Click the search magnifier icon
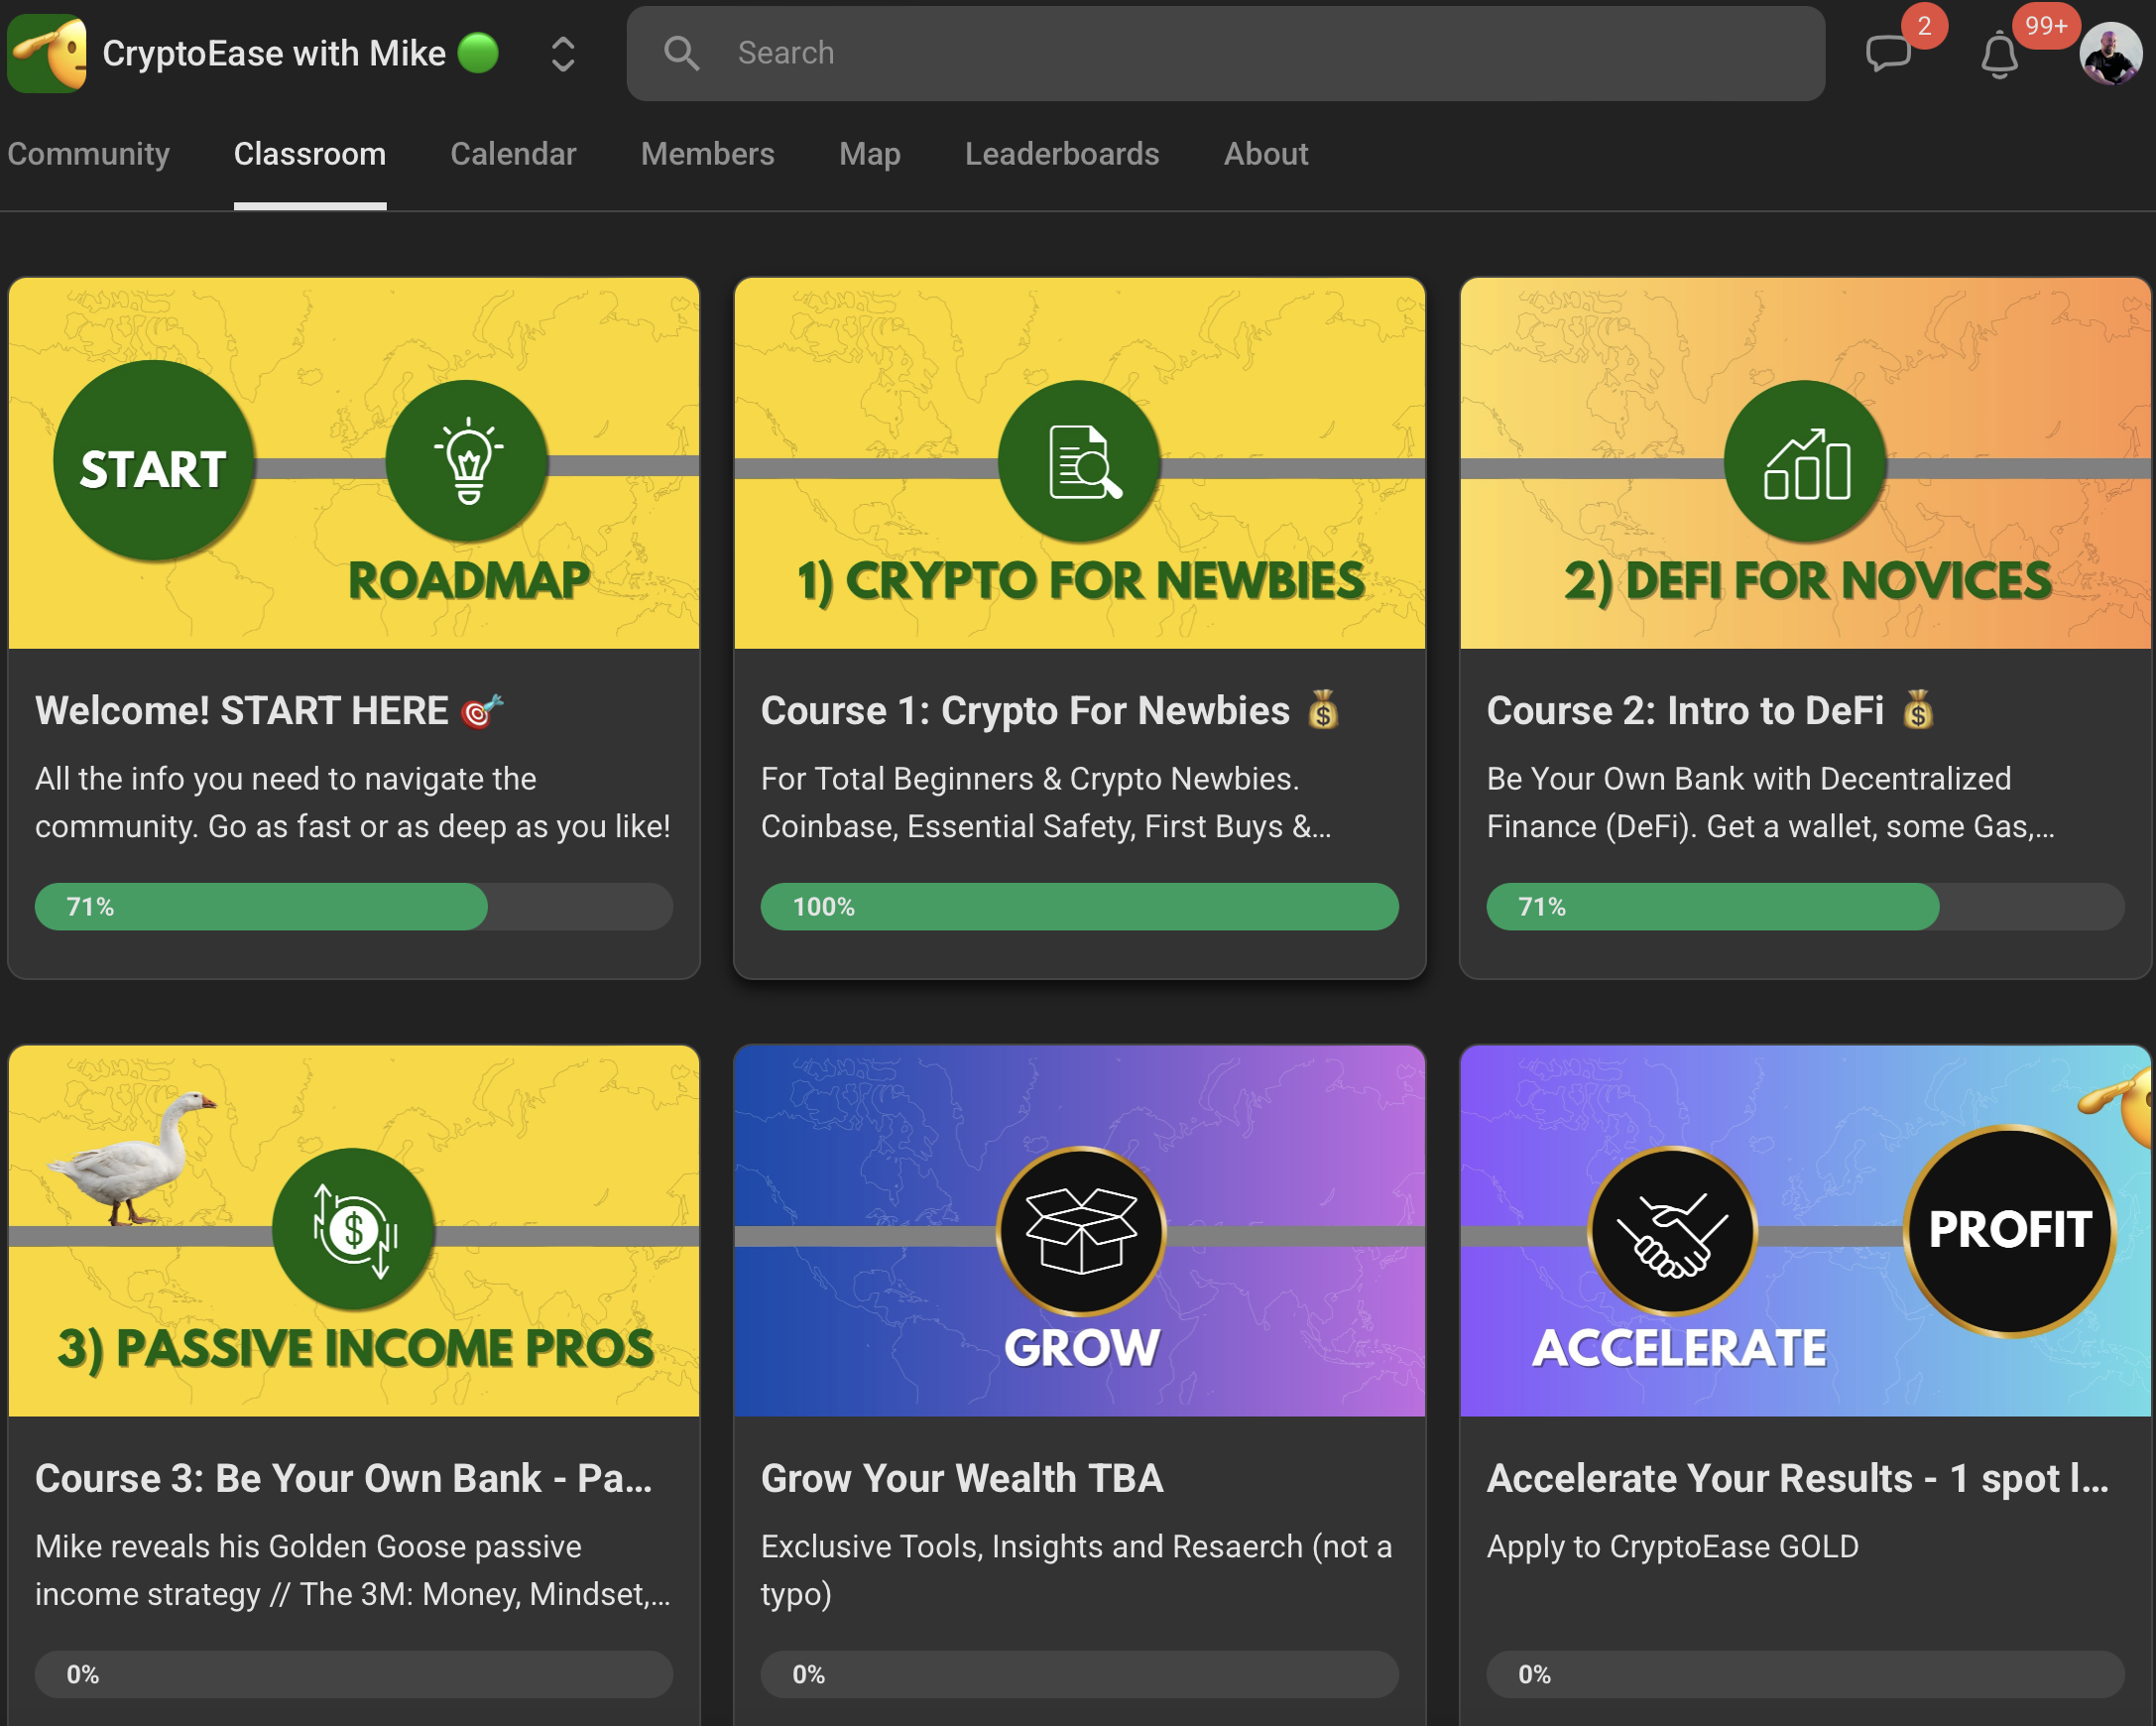The height and width of the screenshot is (1726, 2156). coord(681,53)
